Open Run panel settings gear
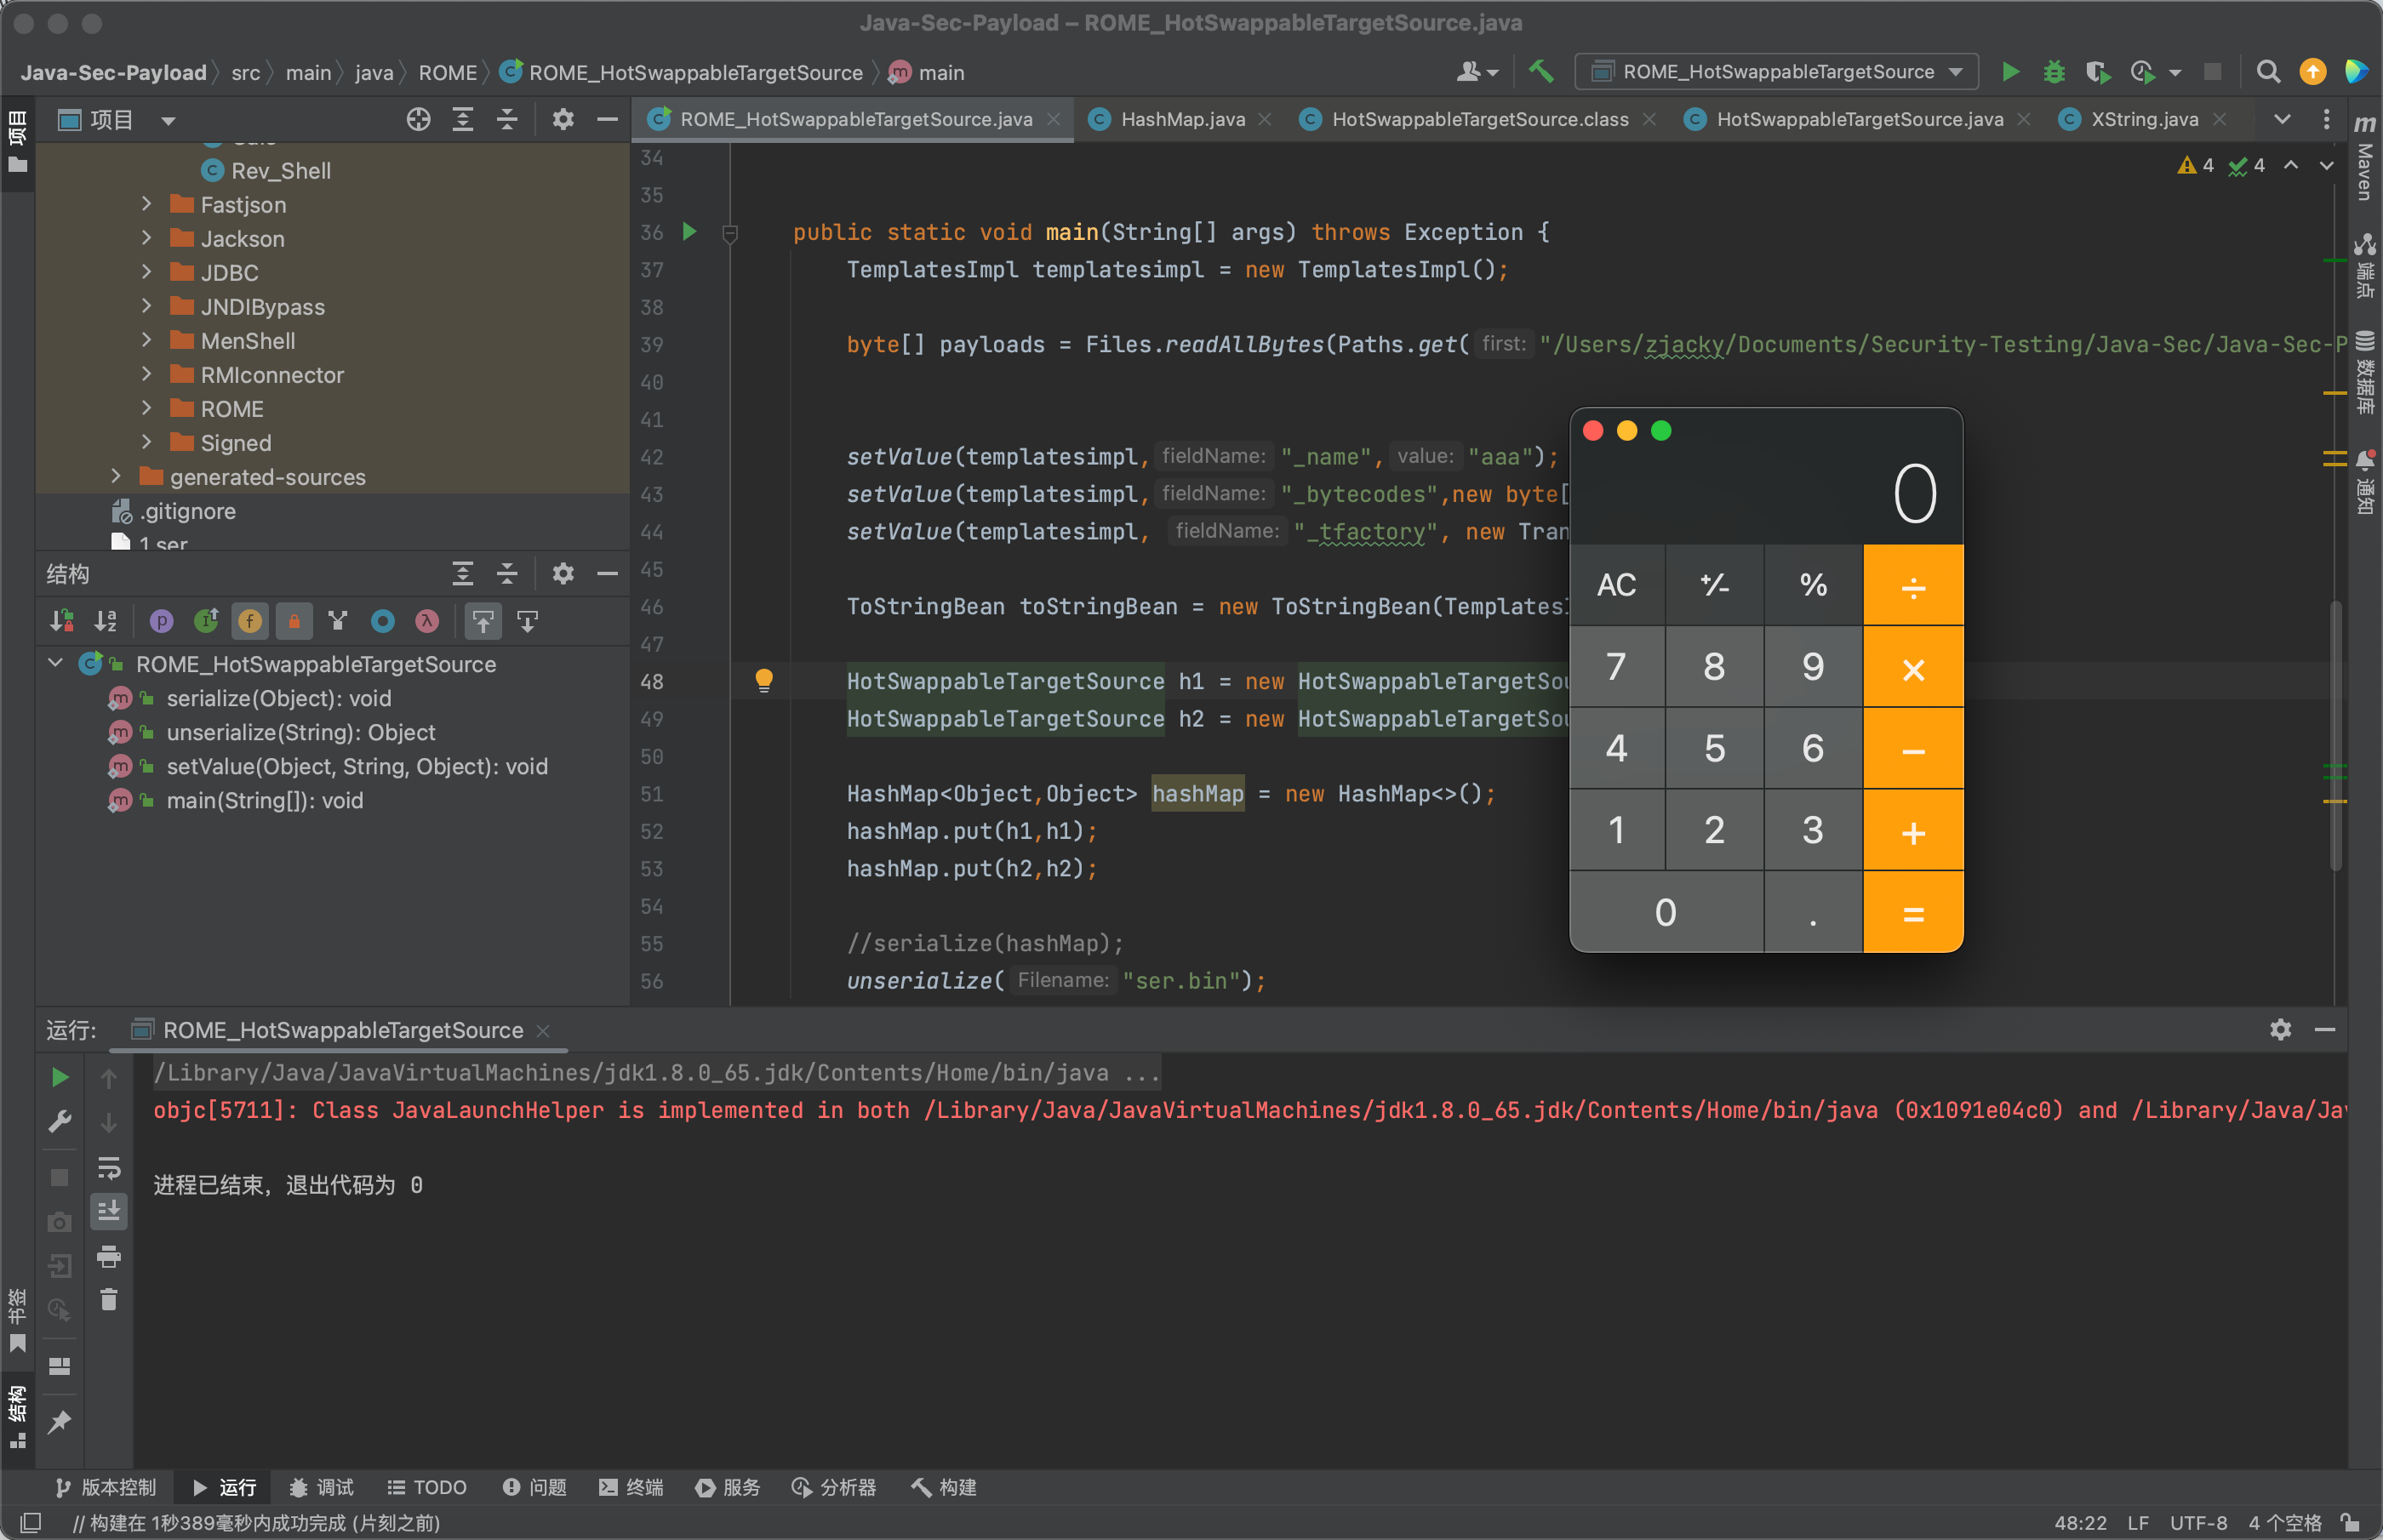Screen dimensions: 2383x1540 pos(2280,1029)
